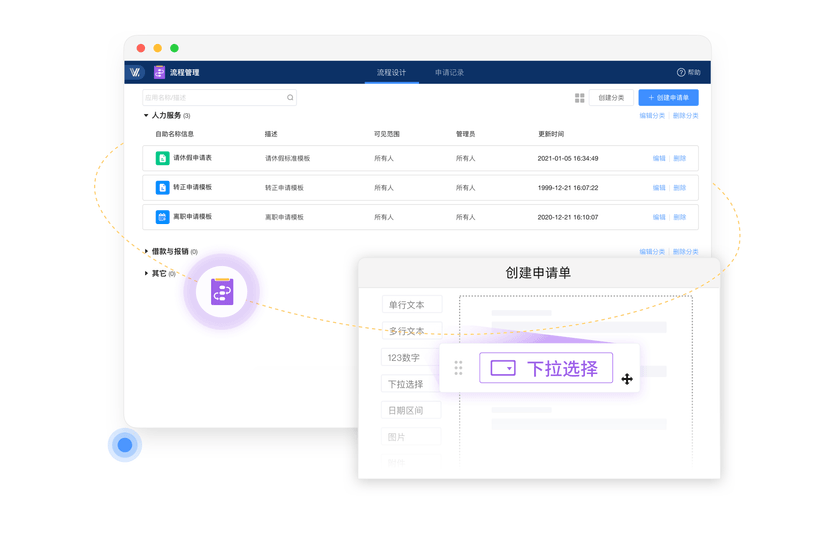Expand the 其它 category
Viewport: 828px width, 552px height.
point(146,273)
